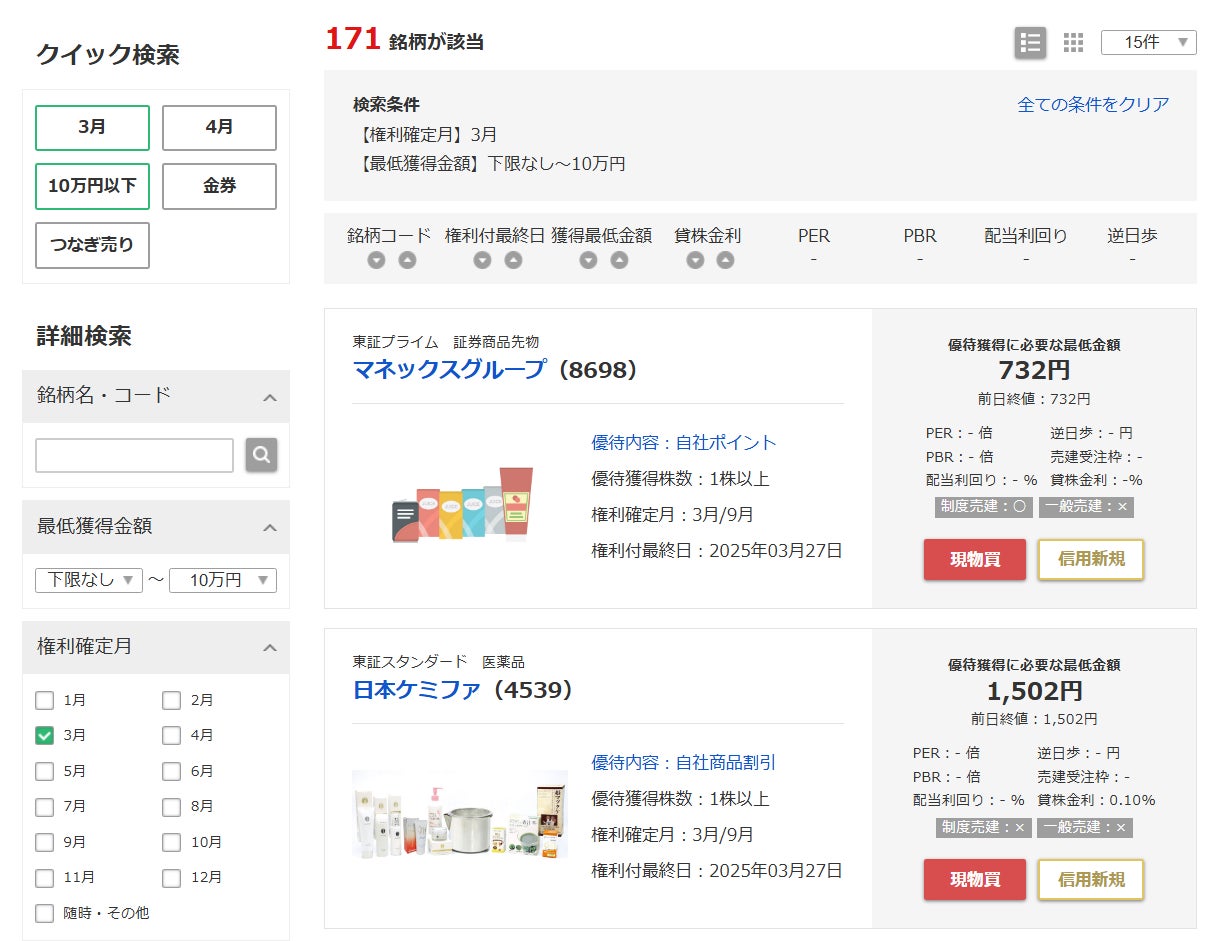
Task: Click 信用新規 for マネックスグループ
Action: tap(1091, 559)
